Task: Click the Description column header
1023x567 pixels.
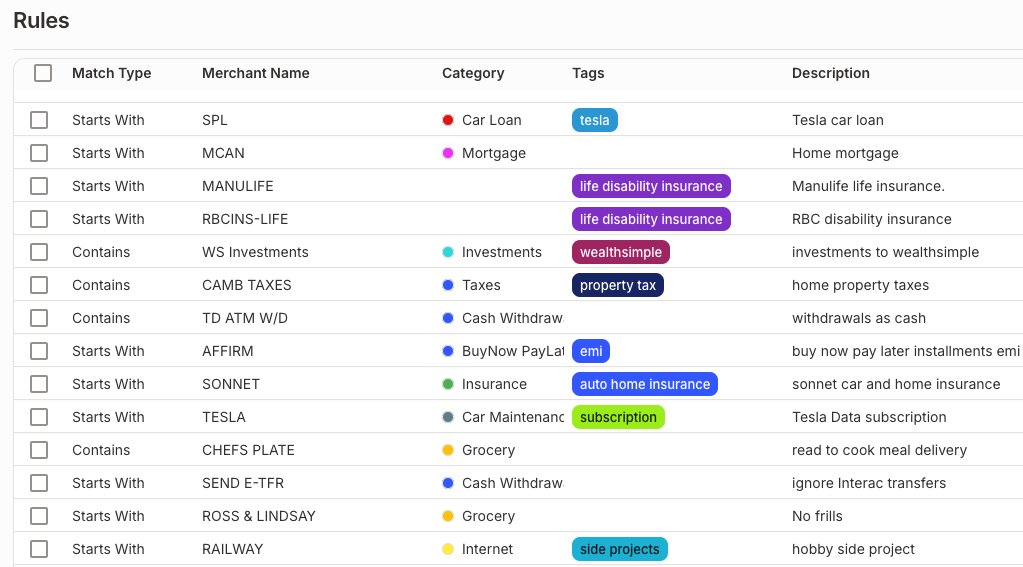Action: click(831, 73)
